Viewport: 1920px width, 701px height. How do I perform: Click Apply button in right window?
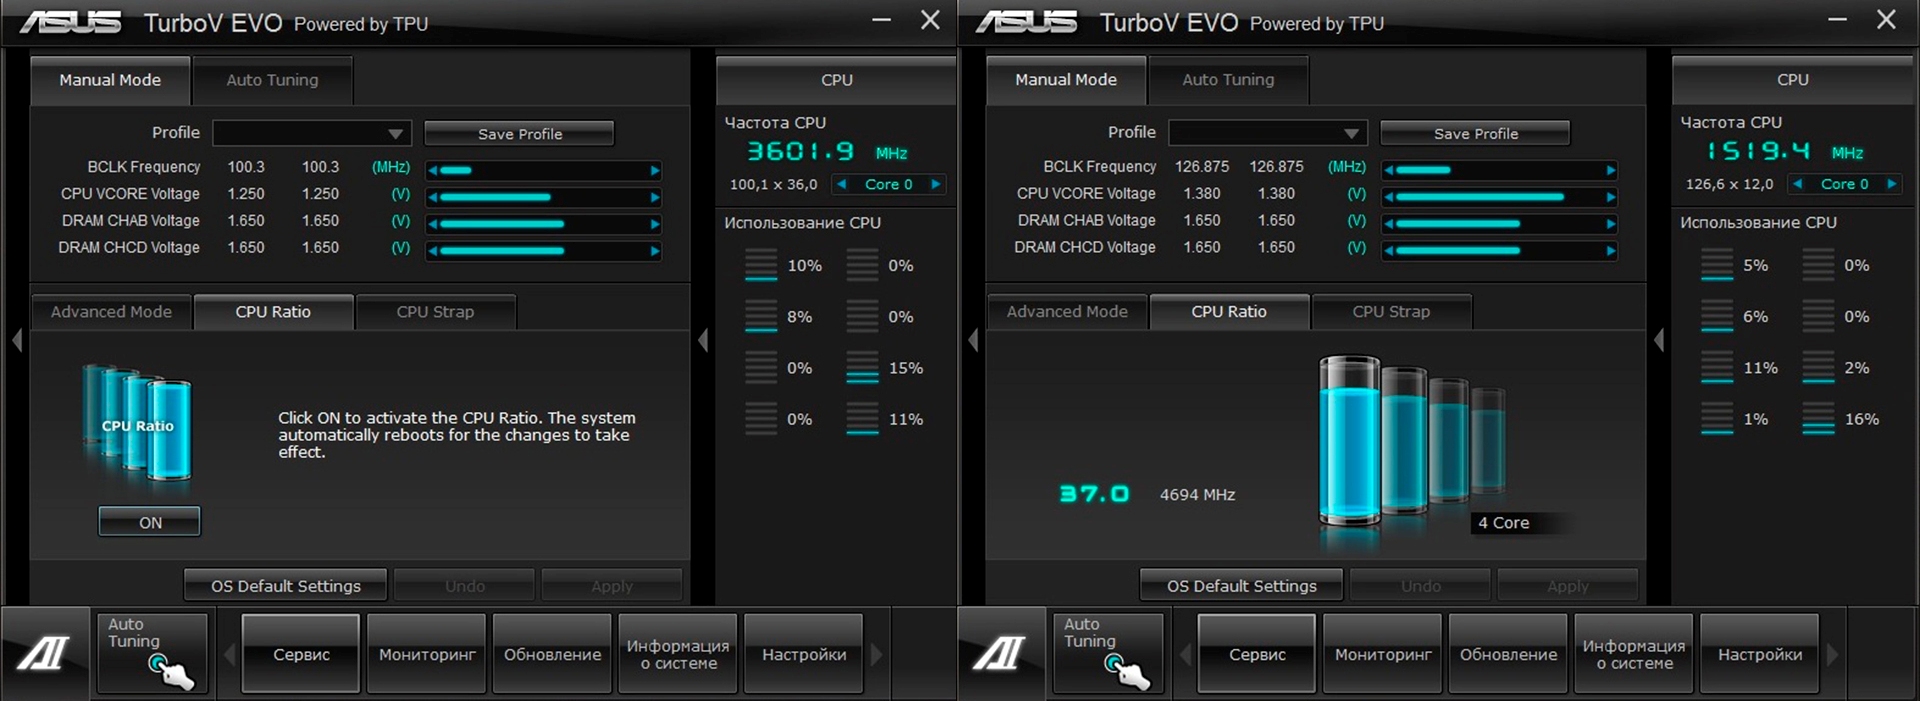1567,586
